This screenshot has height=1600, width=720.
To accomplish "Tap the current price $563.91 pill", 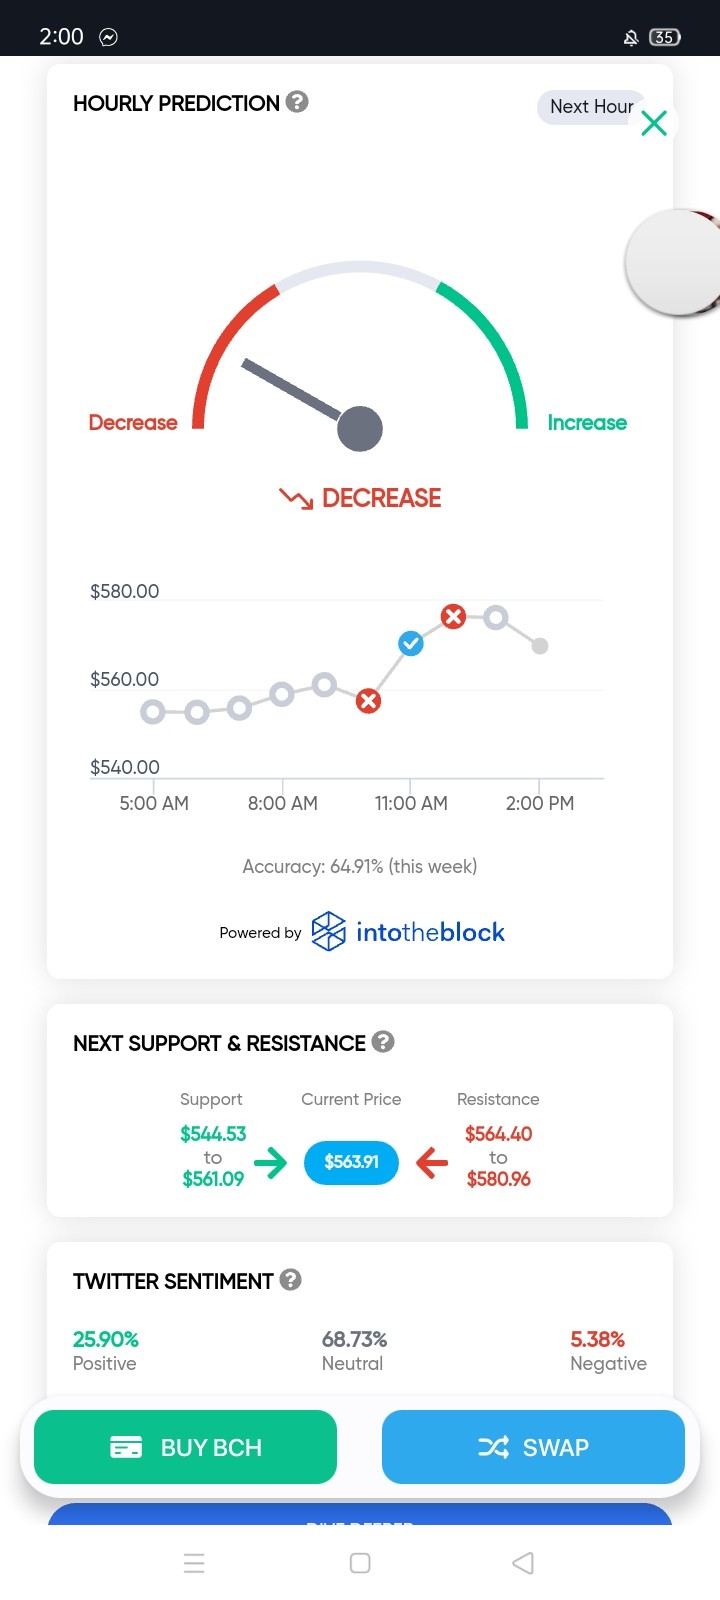I will coord(351,1162).
